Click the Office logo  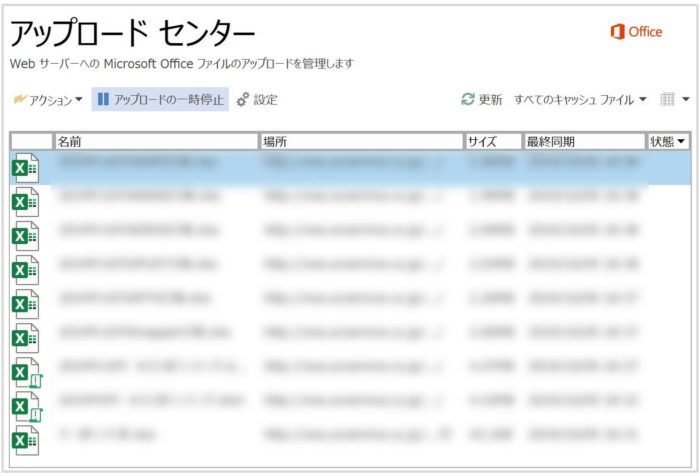pos(636,32)
